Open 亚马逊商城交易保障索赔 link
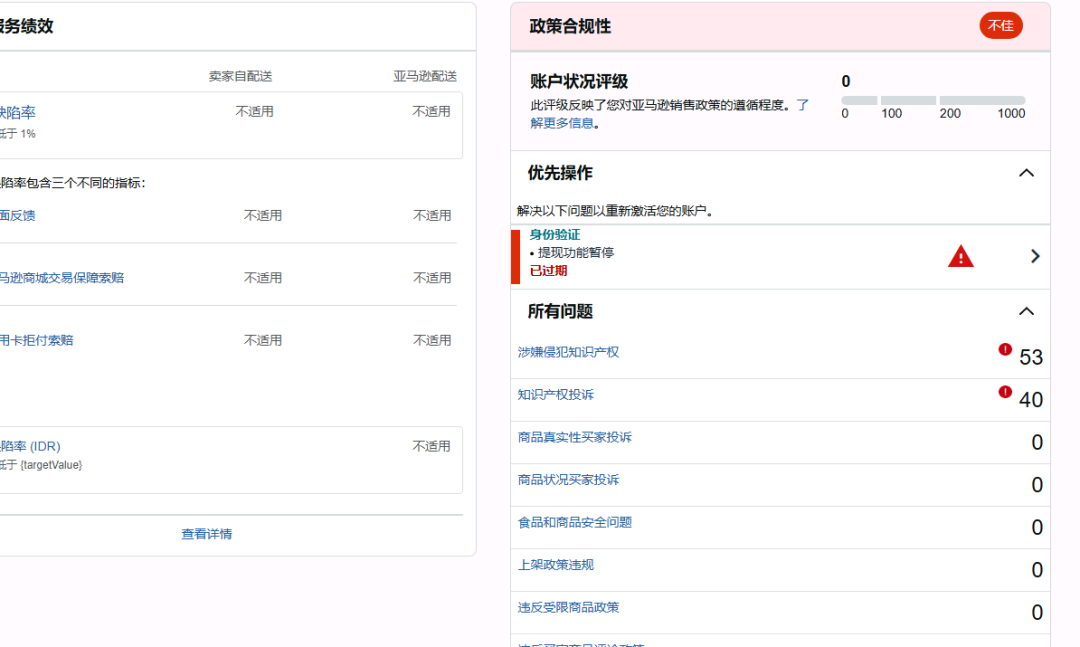Image resolution: width=1080 pixels, height=647 pixels. (62, 278)
